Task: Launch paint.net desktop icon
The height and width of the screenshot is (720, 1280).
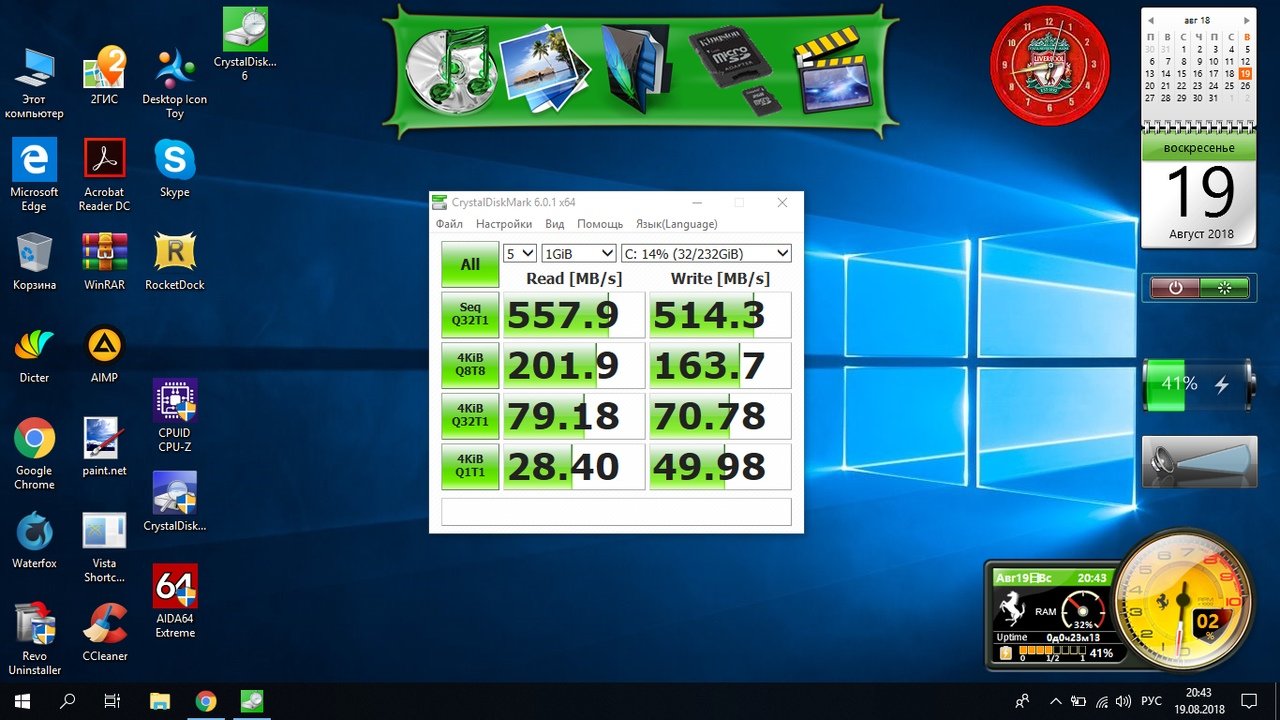Action: (x=104, y=447)
